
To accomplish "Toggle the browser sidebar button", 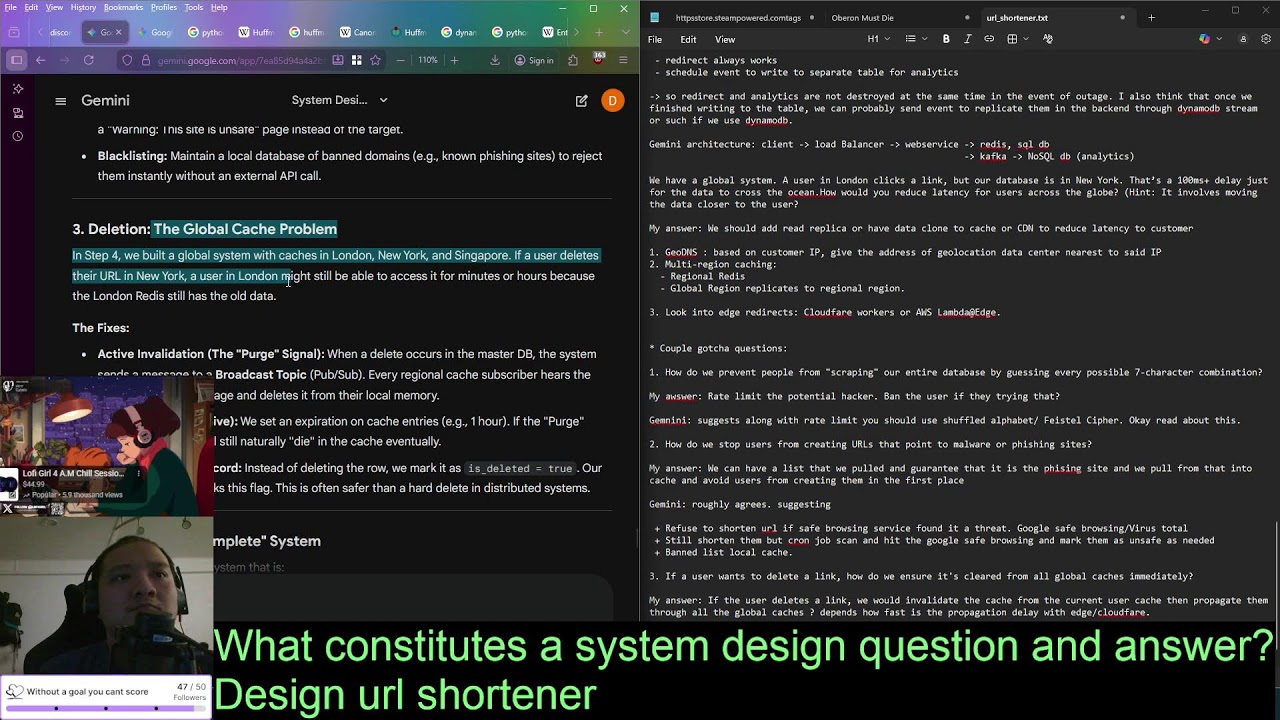I will pyautogui.click(x=17, y=60).
